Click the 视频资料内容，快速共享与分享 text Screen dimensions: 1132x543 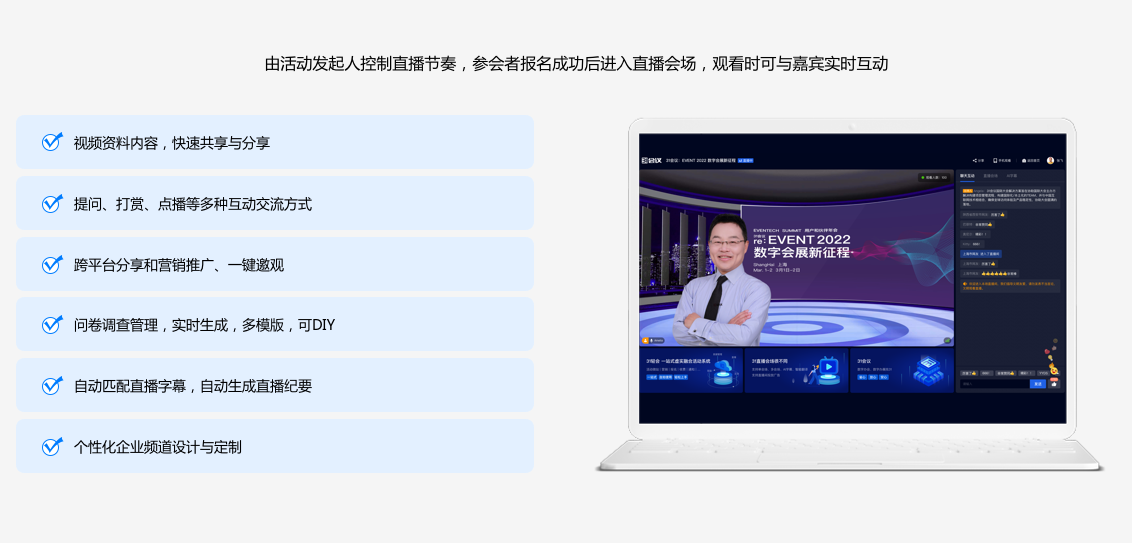[172, 142]
